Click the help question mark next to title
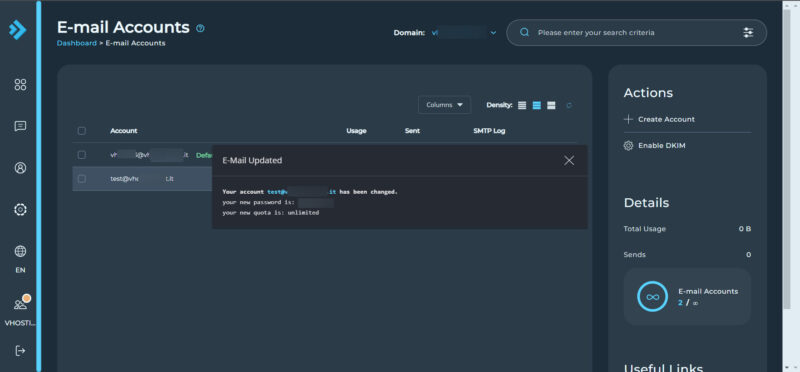The image size is (800, 372). coord(201,29)
